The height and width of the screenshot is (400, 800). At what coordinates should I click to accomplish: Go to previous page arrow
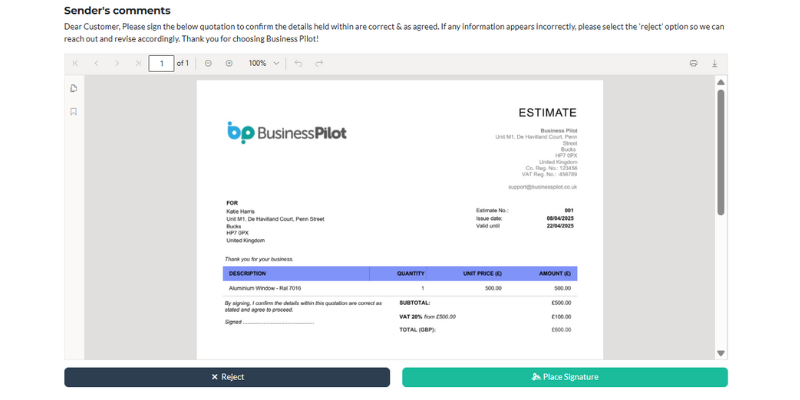(x=96, y=63)
